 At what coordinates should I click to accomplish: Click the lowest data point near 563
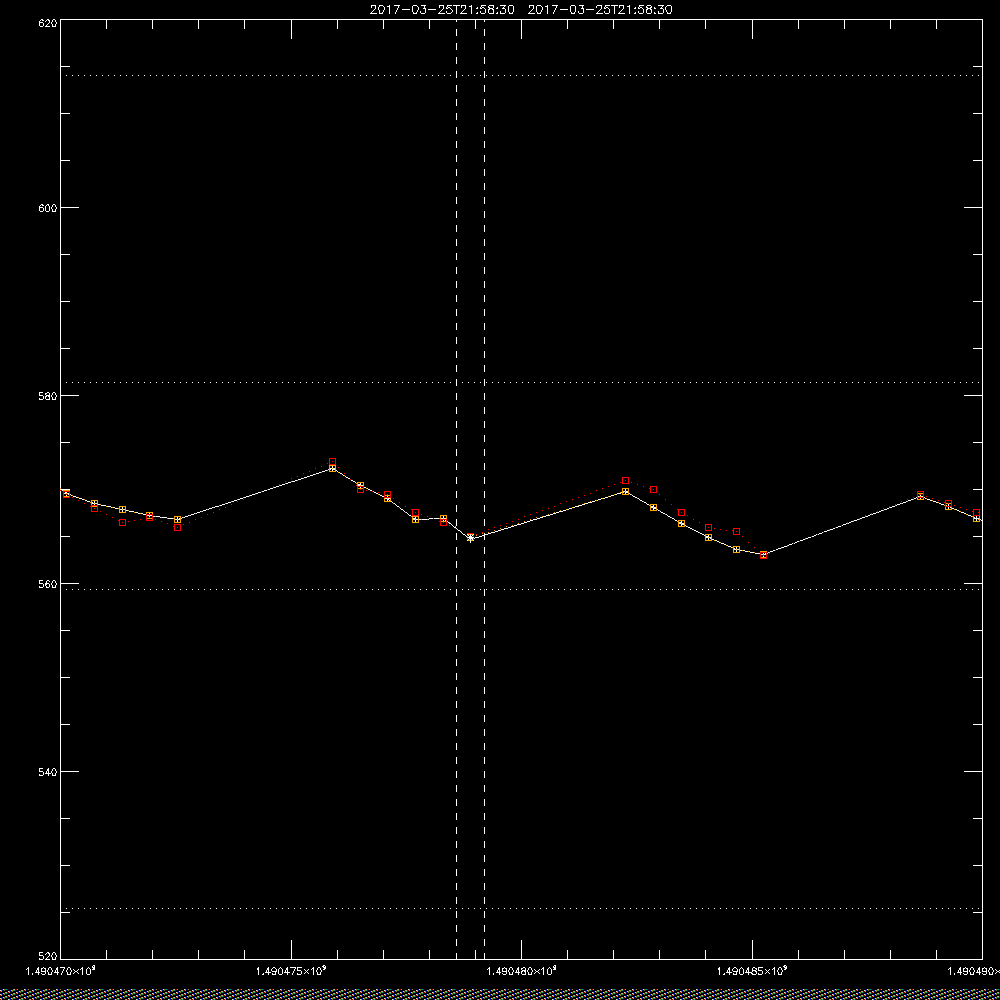click(763, 555)
